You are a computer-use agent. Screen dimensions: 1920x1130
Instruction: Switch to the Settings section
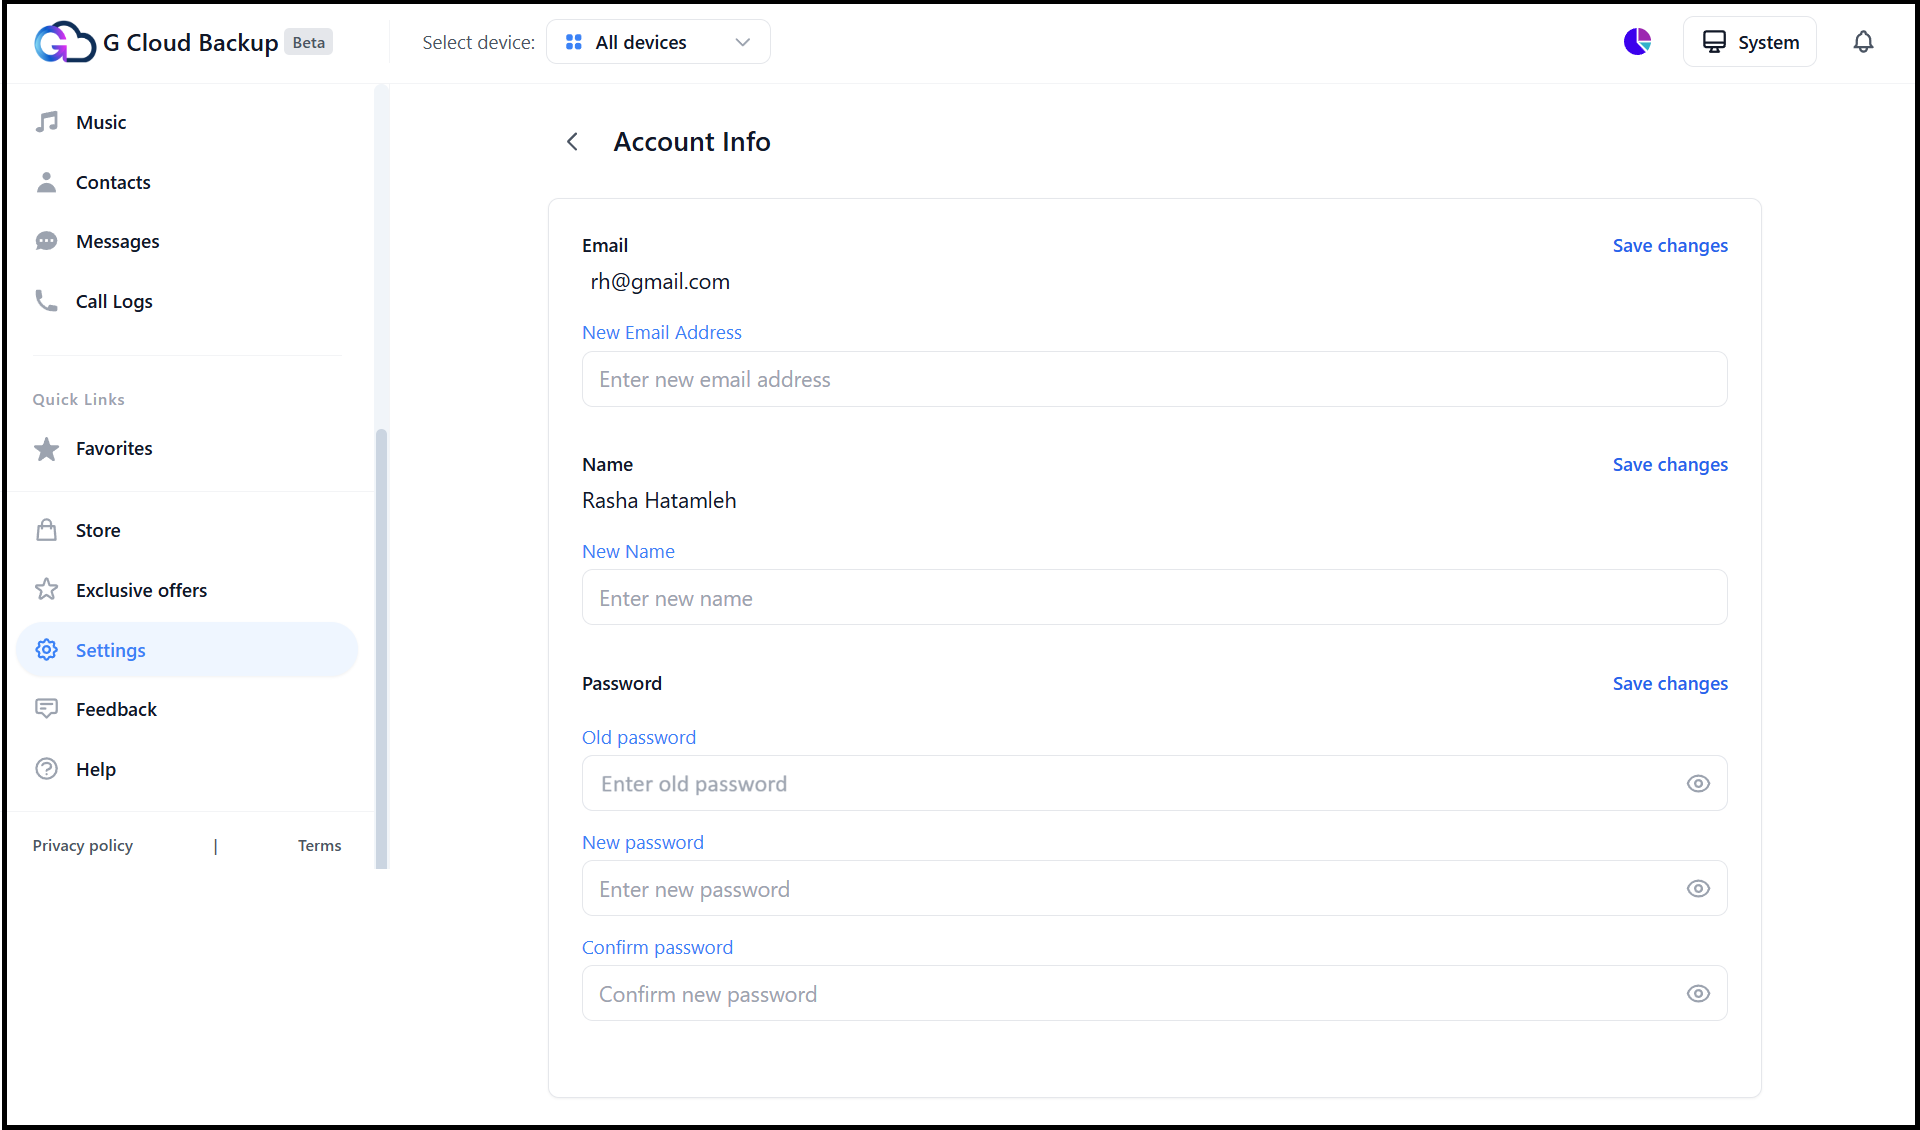pyautogui.click(x=110, y=649)
